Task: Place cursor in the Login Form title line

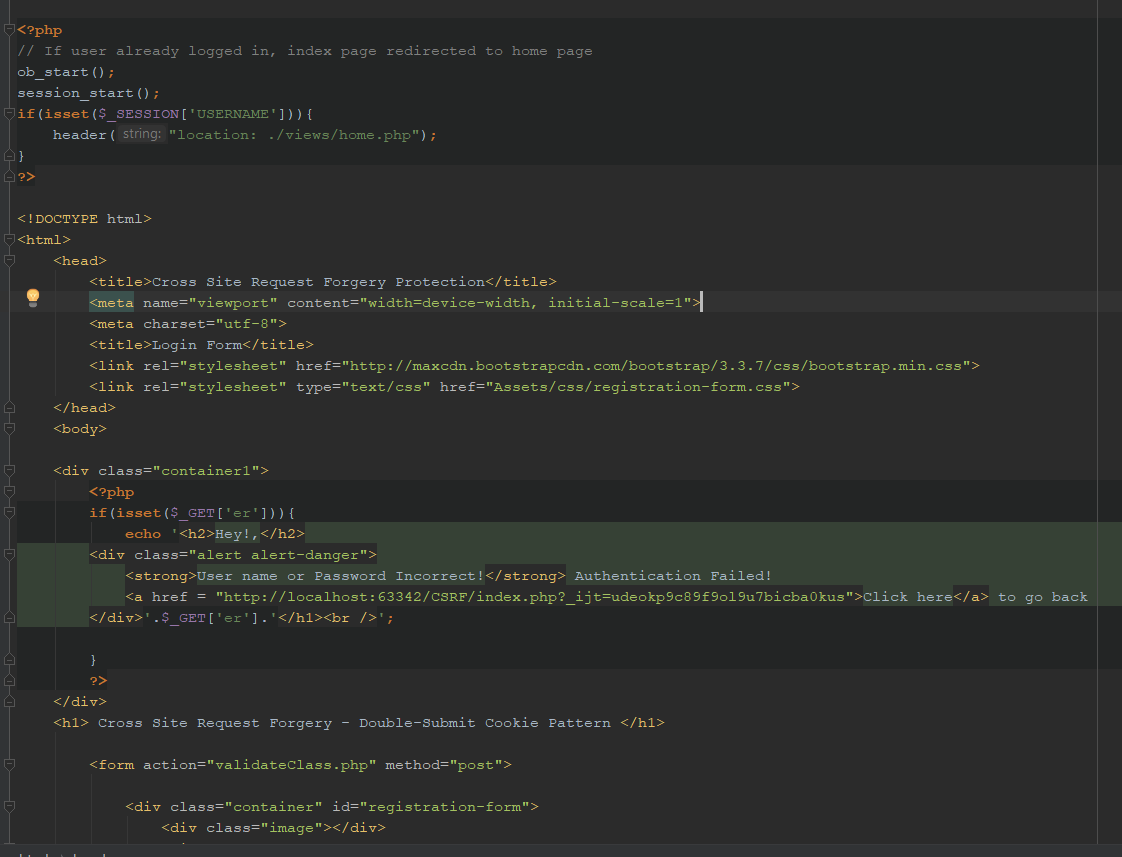Action: (x=200, y=344)
